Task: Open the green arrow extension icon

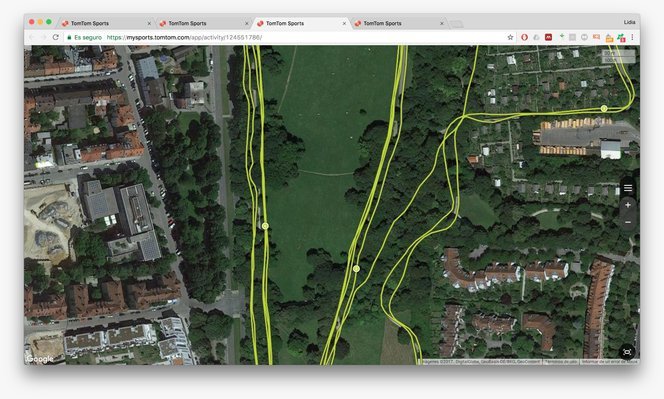Action: 562,37
